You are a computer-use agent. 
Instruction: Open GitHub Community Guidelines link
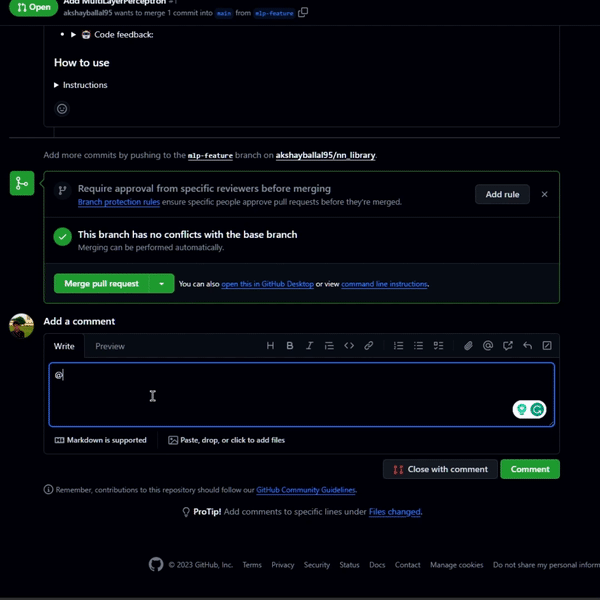306,490
